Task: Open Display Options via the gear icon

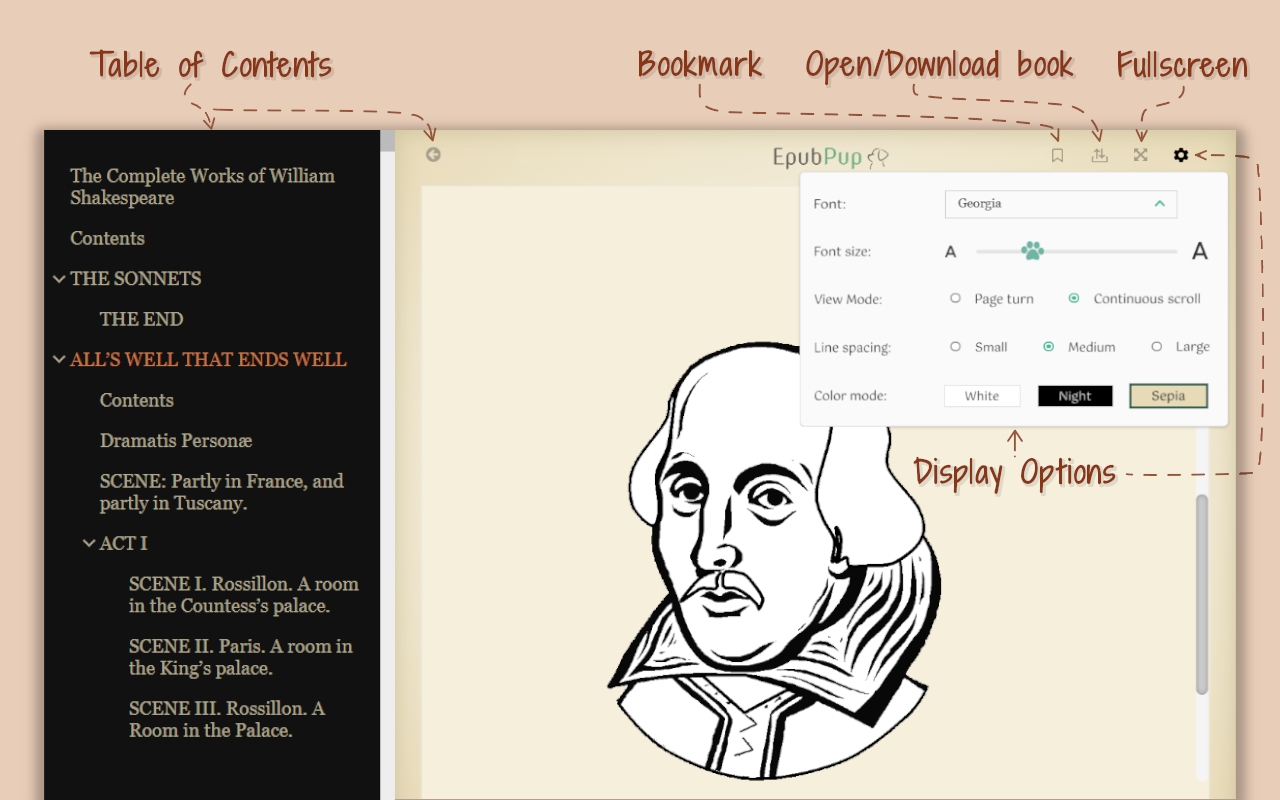Action: pyautogui.click(x=1181, y=155)
